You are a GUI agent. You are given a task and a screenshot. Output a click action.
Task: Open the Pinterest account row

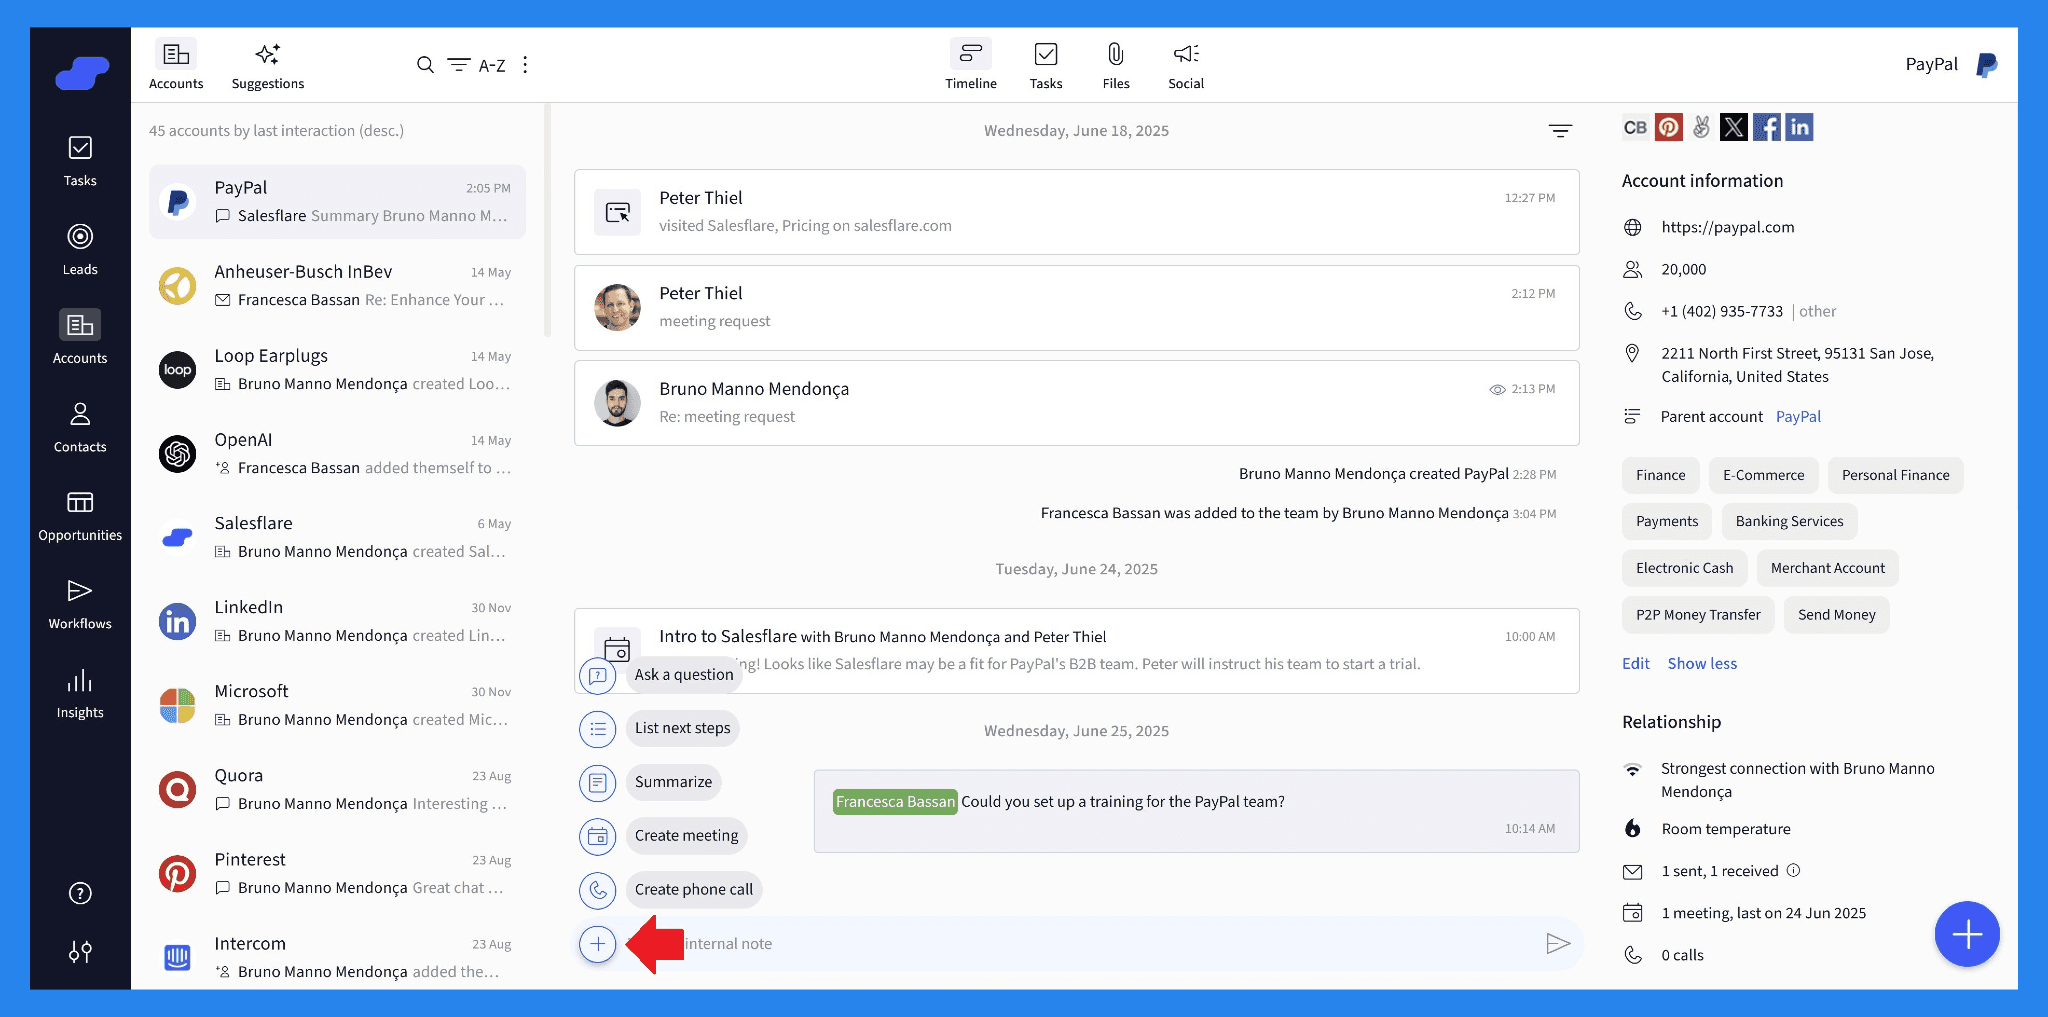click(x=337, y=874)
